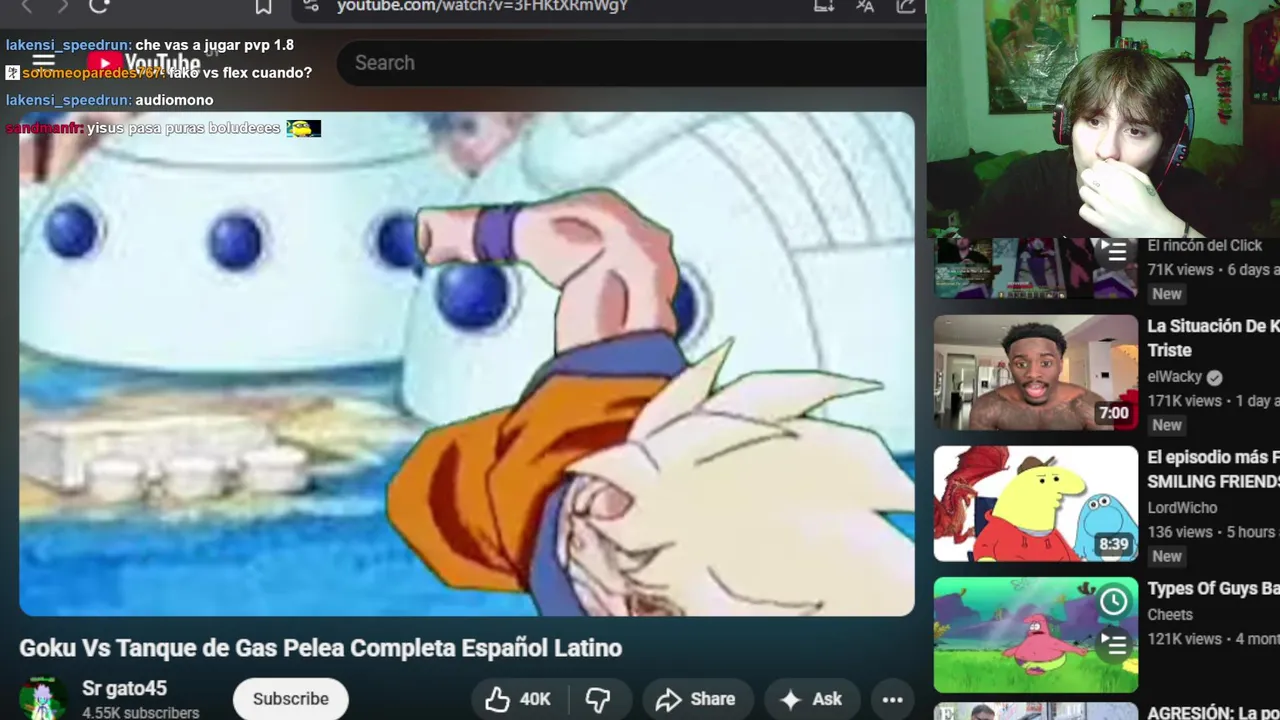
Task: Click the Ask button
Action: 811,699
